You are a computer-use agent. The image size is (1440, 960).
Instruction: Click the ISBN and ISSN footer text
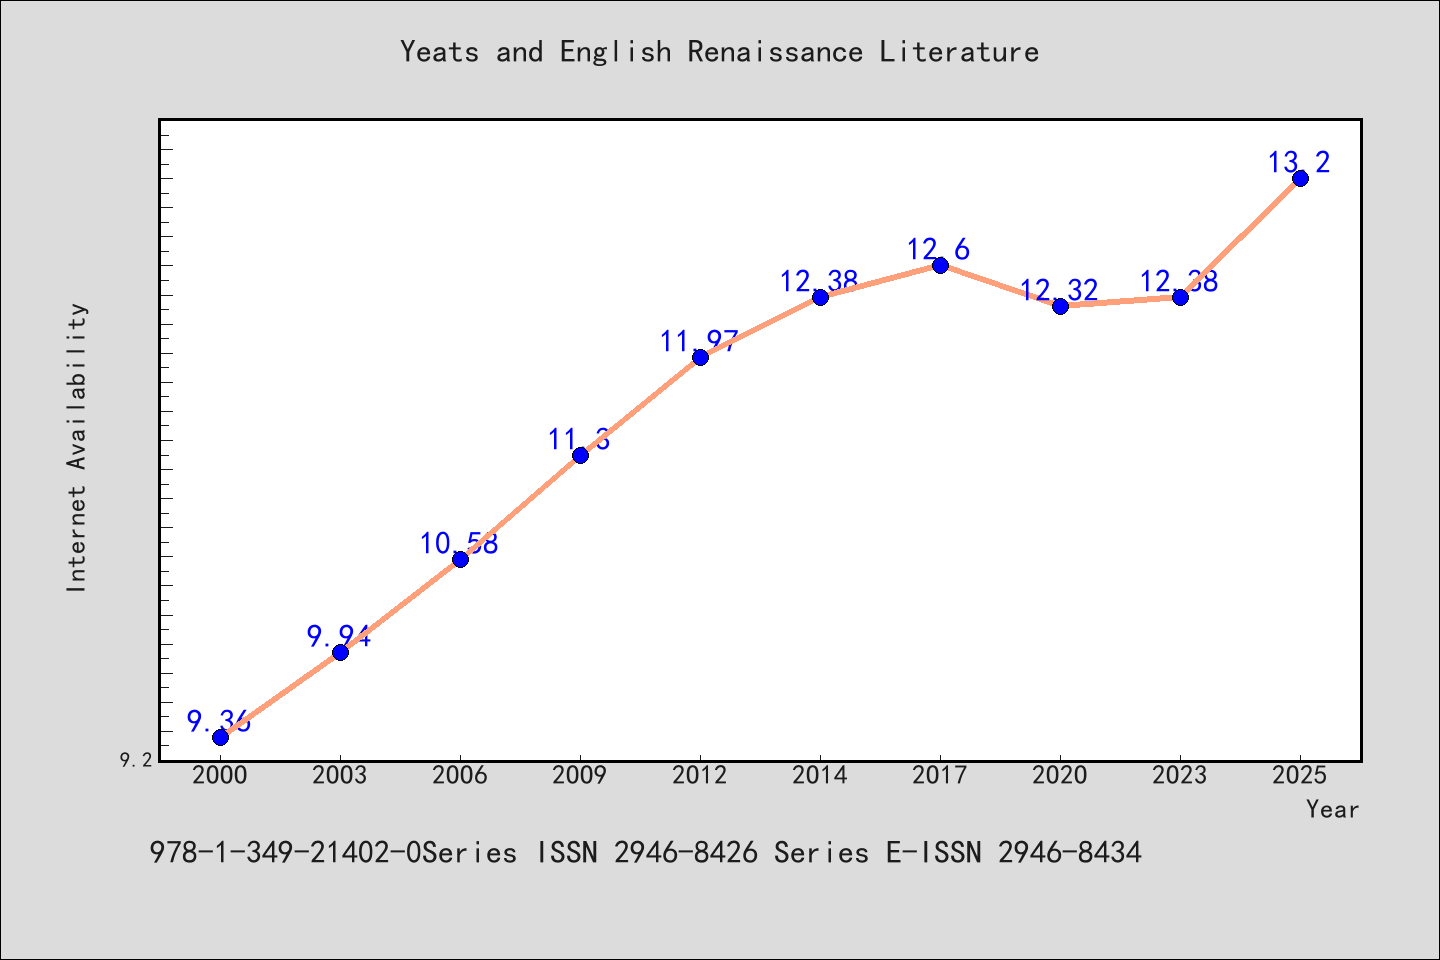pos(645,852)
